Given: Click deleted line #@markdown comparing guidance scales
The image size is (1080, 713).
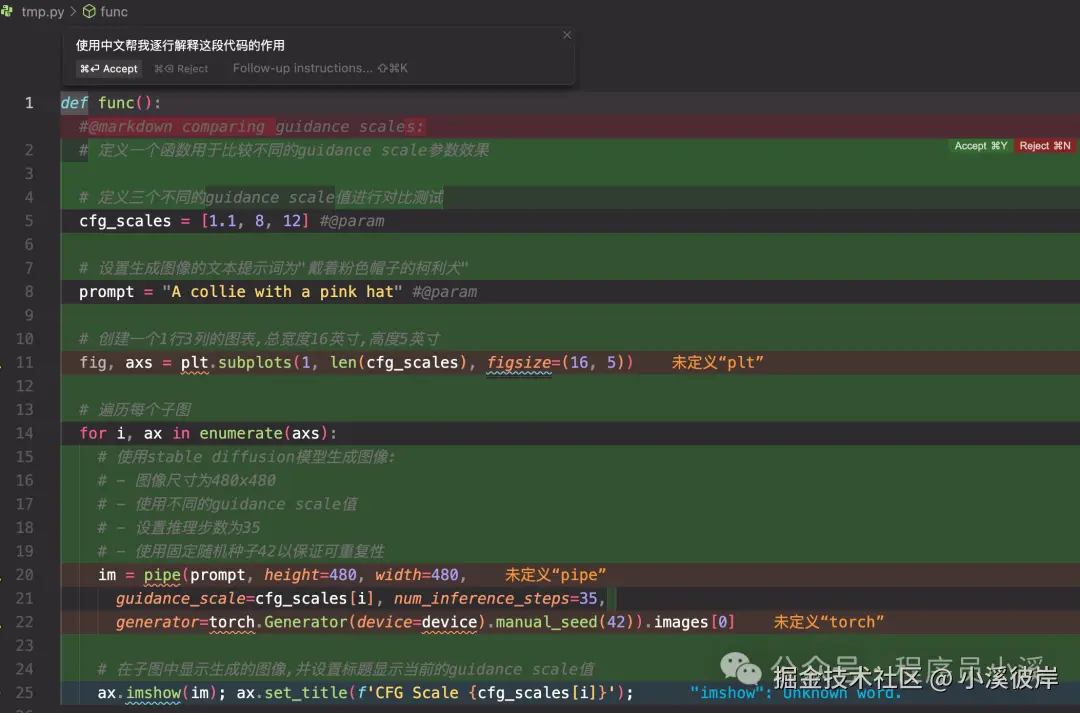Looking at the screenshot, I should pos(251,127).
